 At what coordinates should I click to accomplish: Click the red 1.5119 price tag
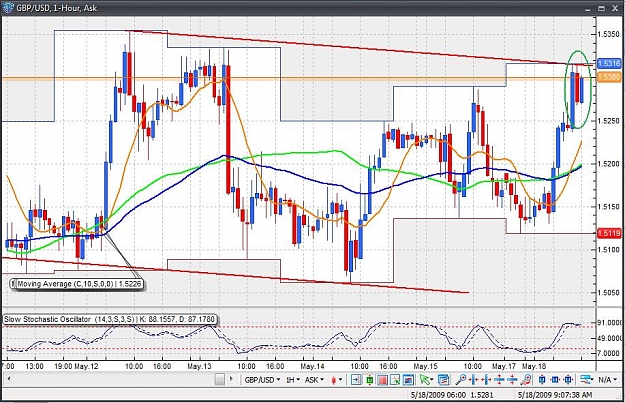[609, 233]
